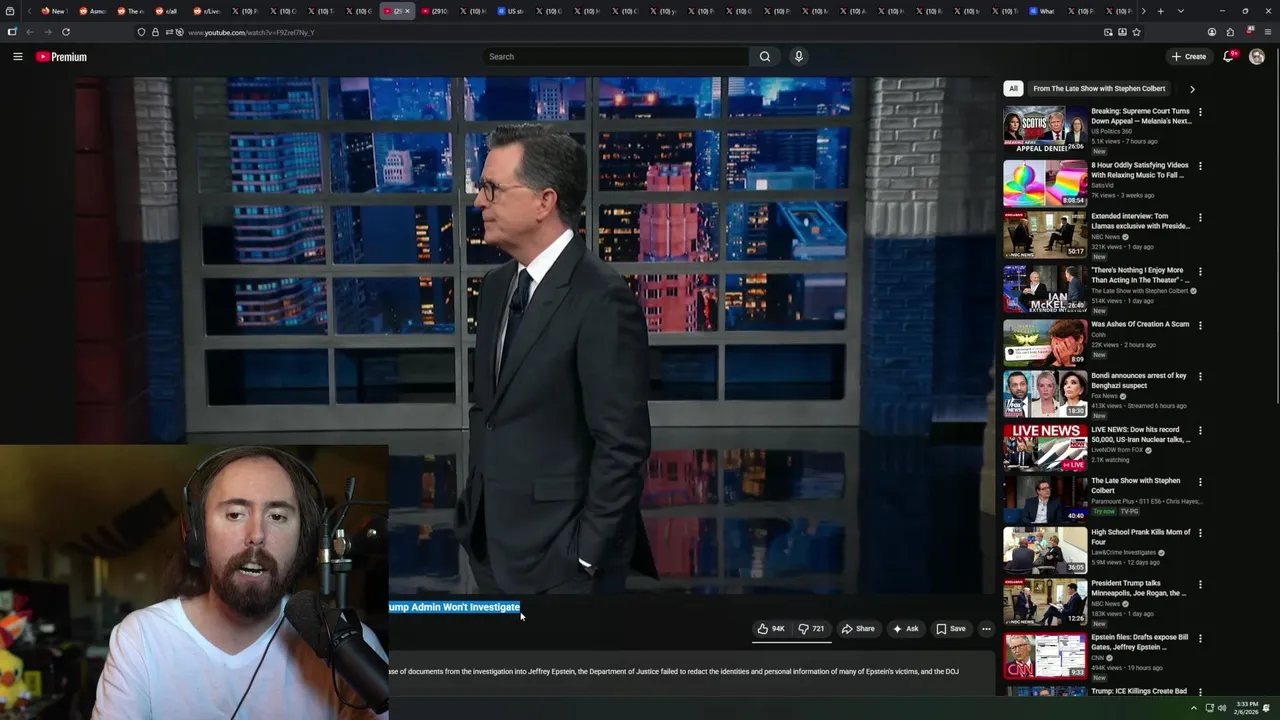Image resolution: width=1280 pixels, height=720 pixels.
Task: Open the YouTube notifications bell
Action: tap(1229, 57)
